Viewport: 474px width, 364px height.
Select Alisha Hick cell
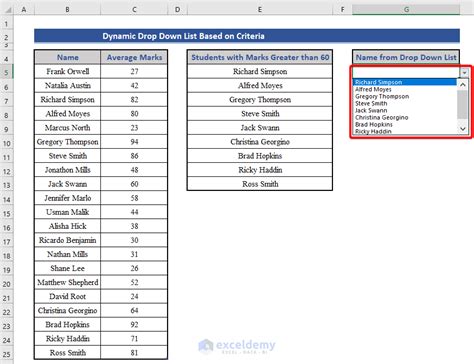click(67, 226)
